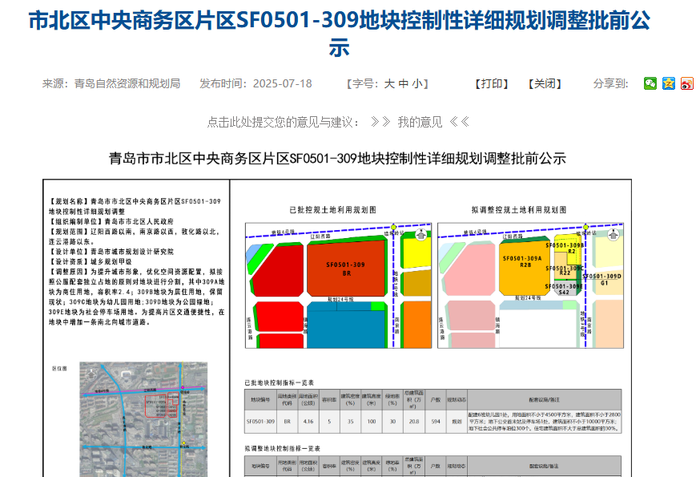This screenshot has height=477, width=700.
Task: Click the 【规划名称】 paragraph in the sheet
Action: [135, 206]
